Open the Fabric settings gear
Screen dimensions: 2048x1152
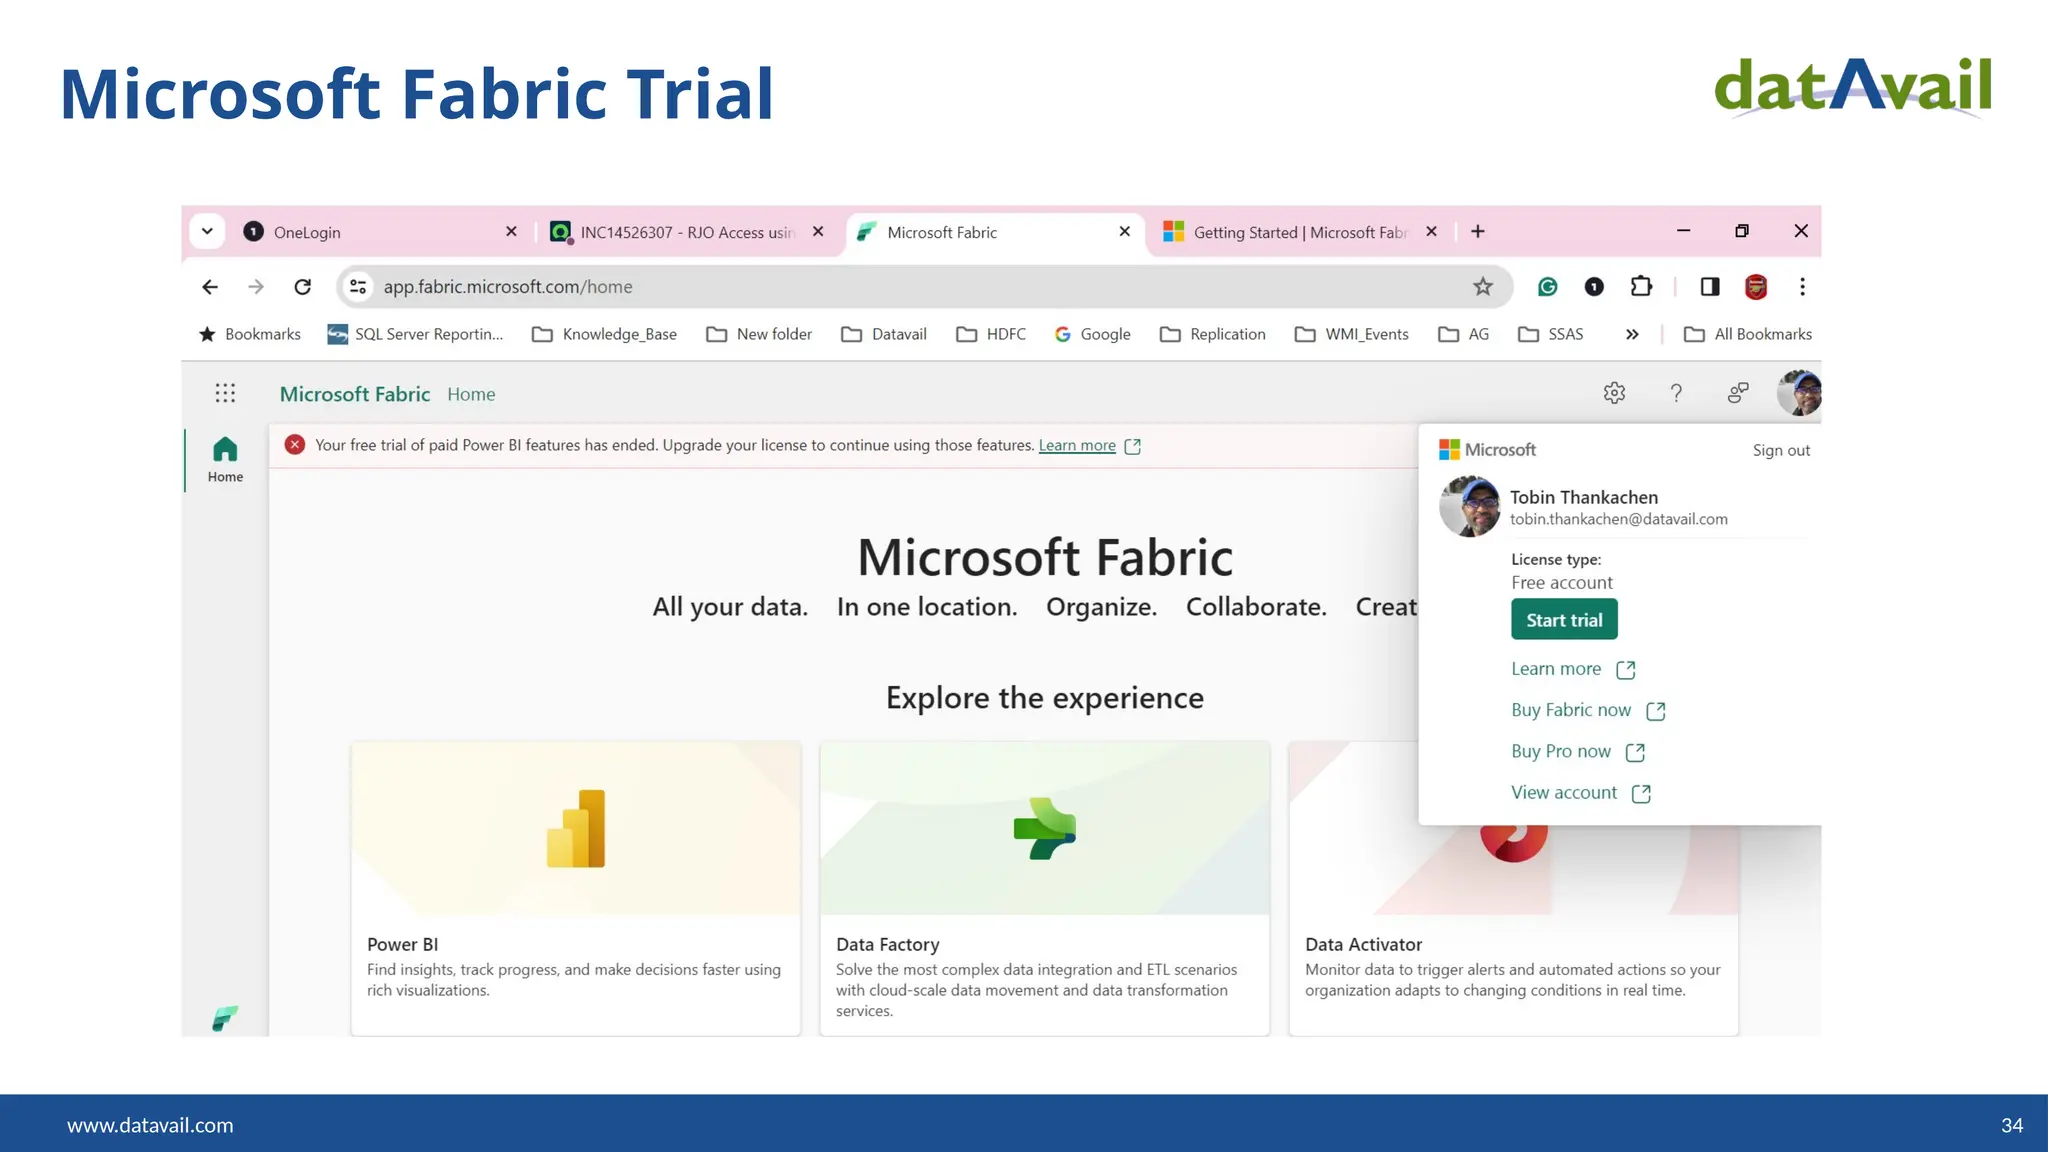coord(1614,393)
